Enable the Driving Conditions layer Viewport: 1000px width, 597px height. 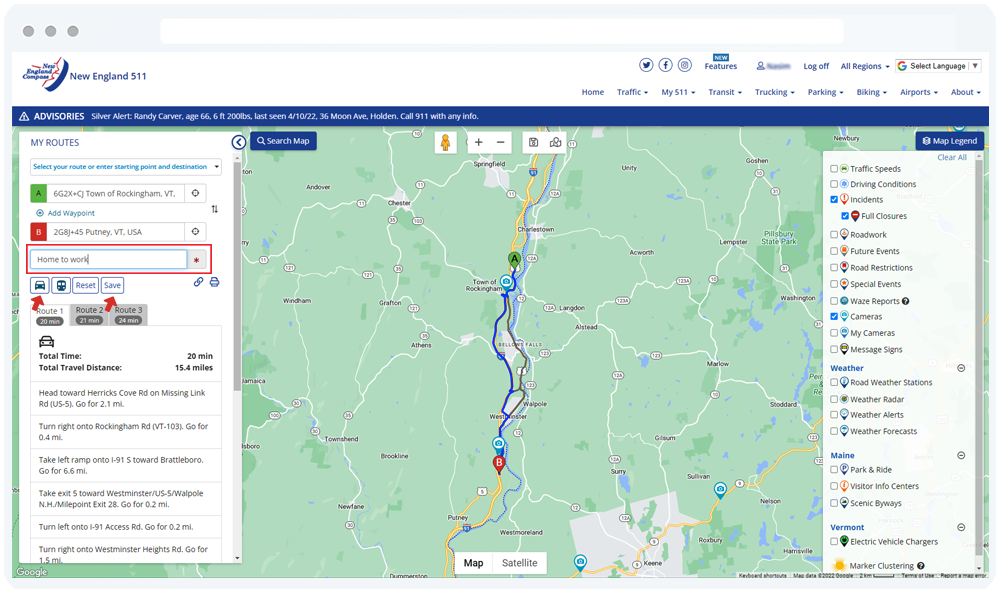click(x=834, y=184)
